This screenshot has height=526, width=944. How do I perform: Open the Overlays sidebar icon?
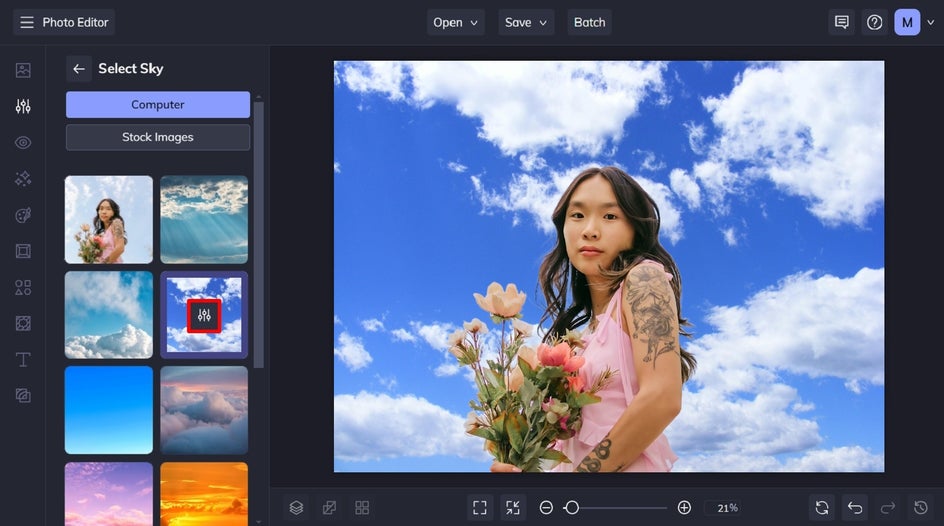click(23, 323)
